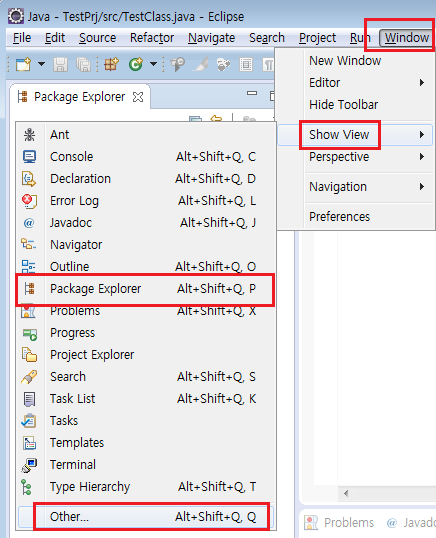Click the Error Log icon
Viewport: 436px width, 538px height.
click(29, 201)
